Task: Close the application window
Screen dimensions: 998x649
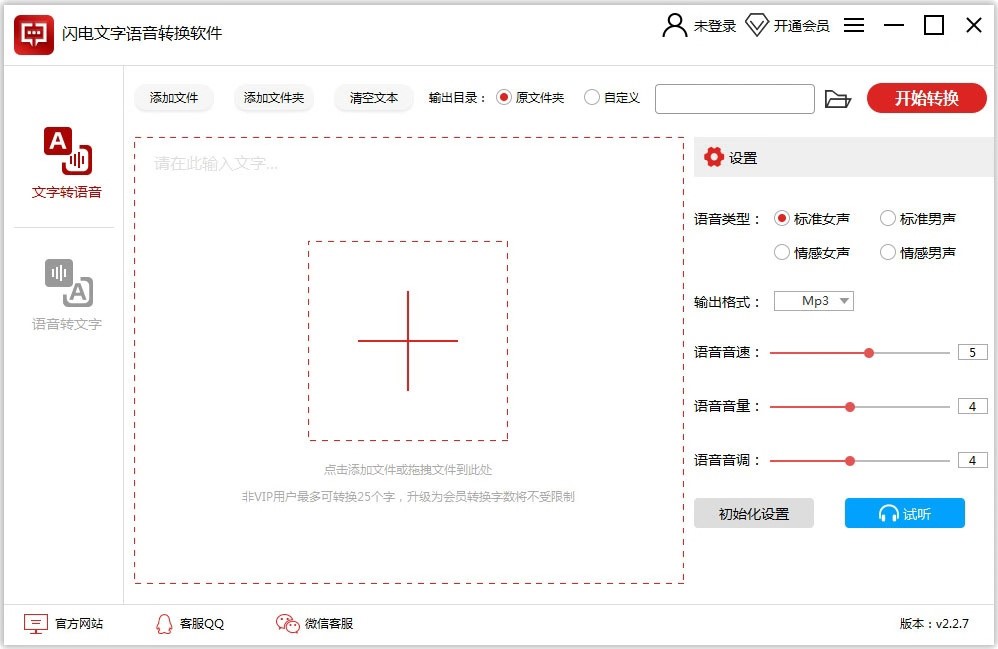Action: (974, 25)
